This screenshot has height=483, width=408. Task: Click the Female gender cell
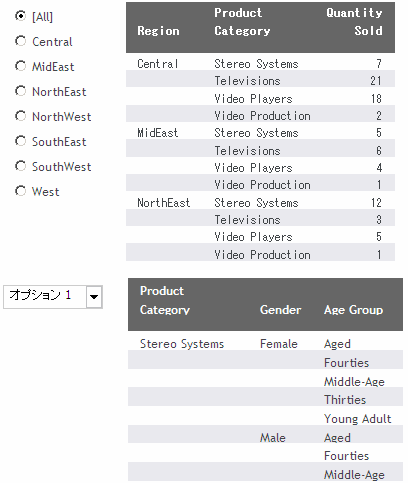tap(279, 344)
